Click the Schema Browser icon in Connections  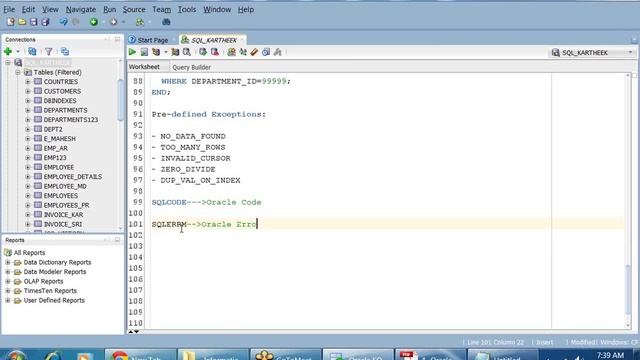pos(65,51)
